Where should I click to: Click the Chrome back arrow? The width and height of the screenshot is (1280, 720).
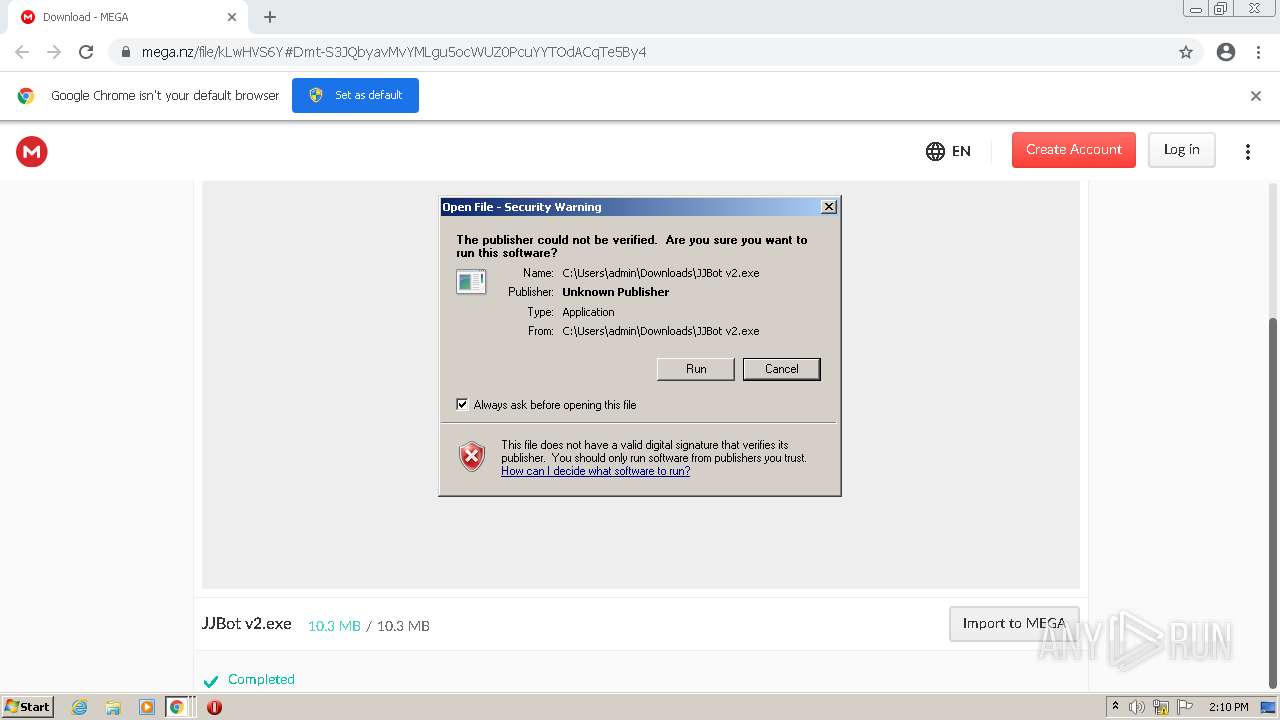coord(22,52)
